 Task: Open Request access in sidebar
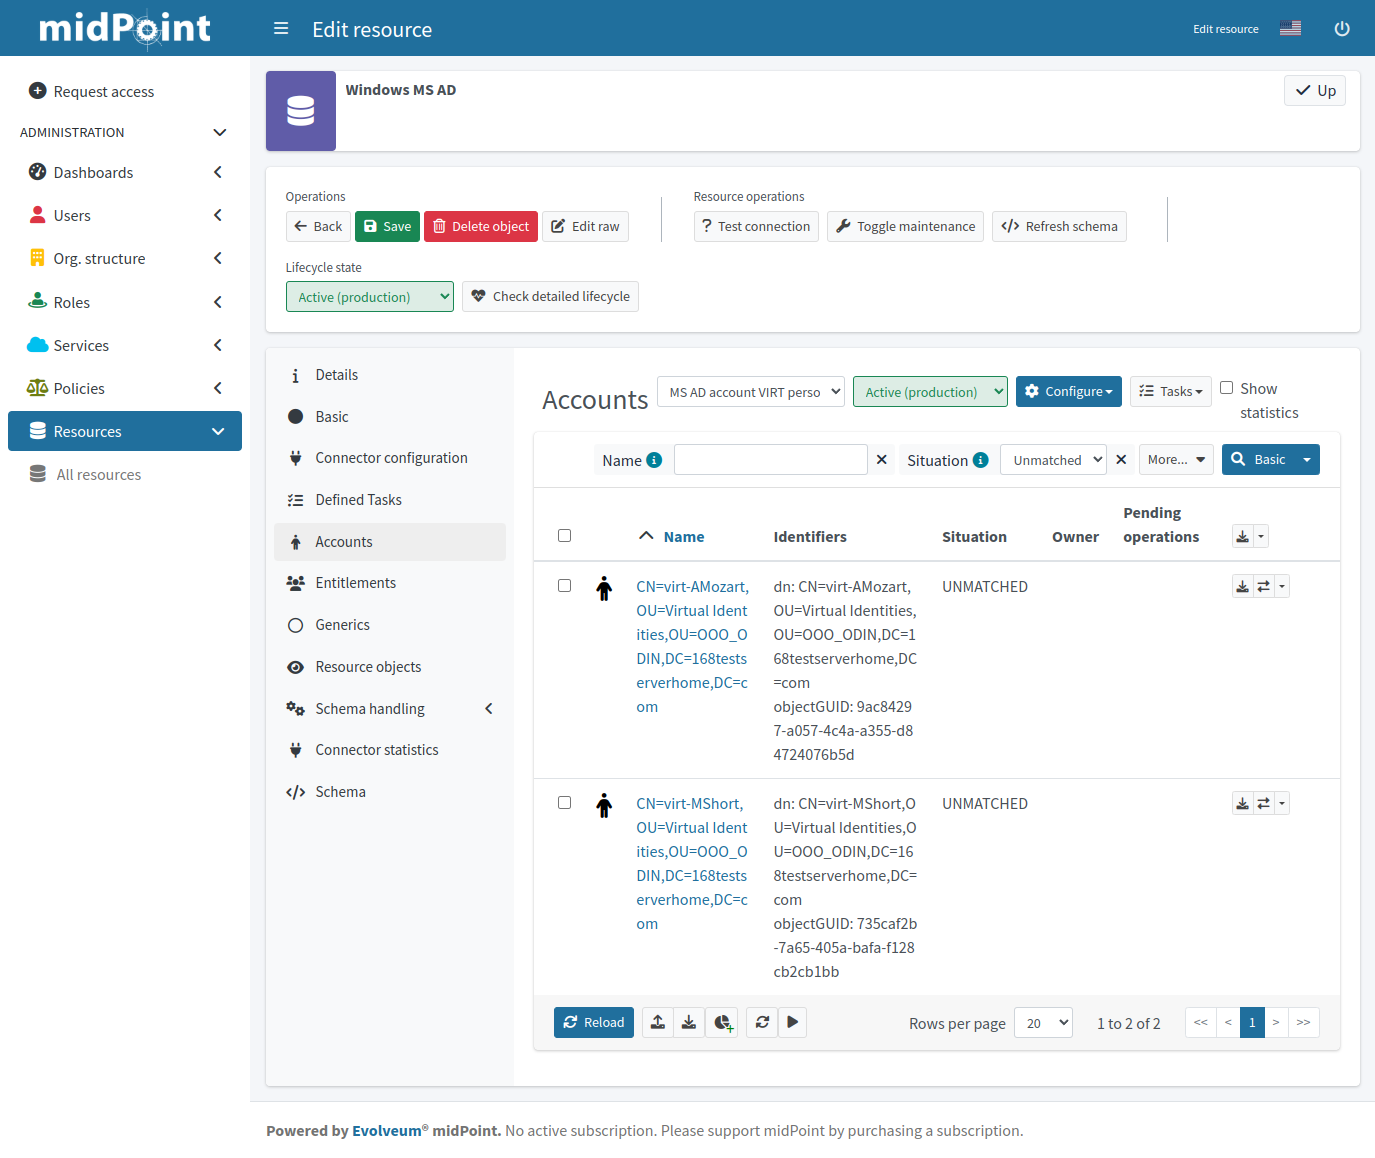tap(125, 91)
